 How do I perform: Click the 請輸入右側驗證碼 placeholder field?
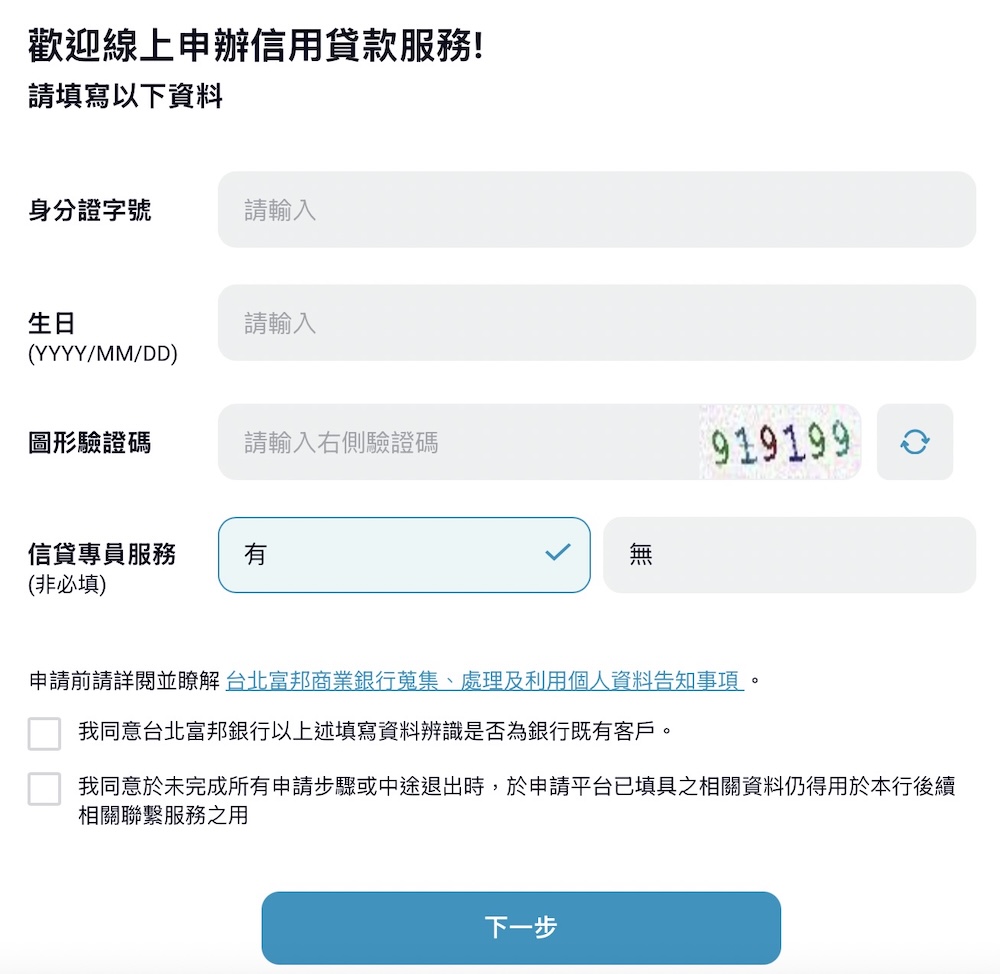[450, 441]
